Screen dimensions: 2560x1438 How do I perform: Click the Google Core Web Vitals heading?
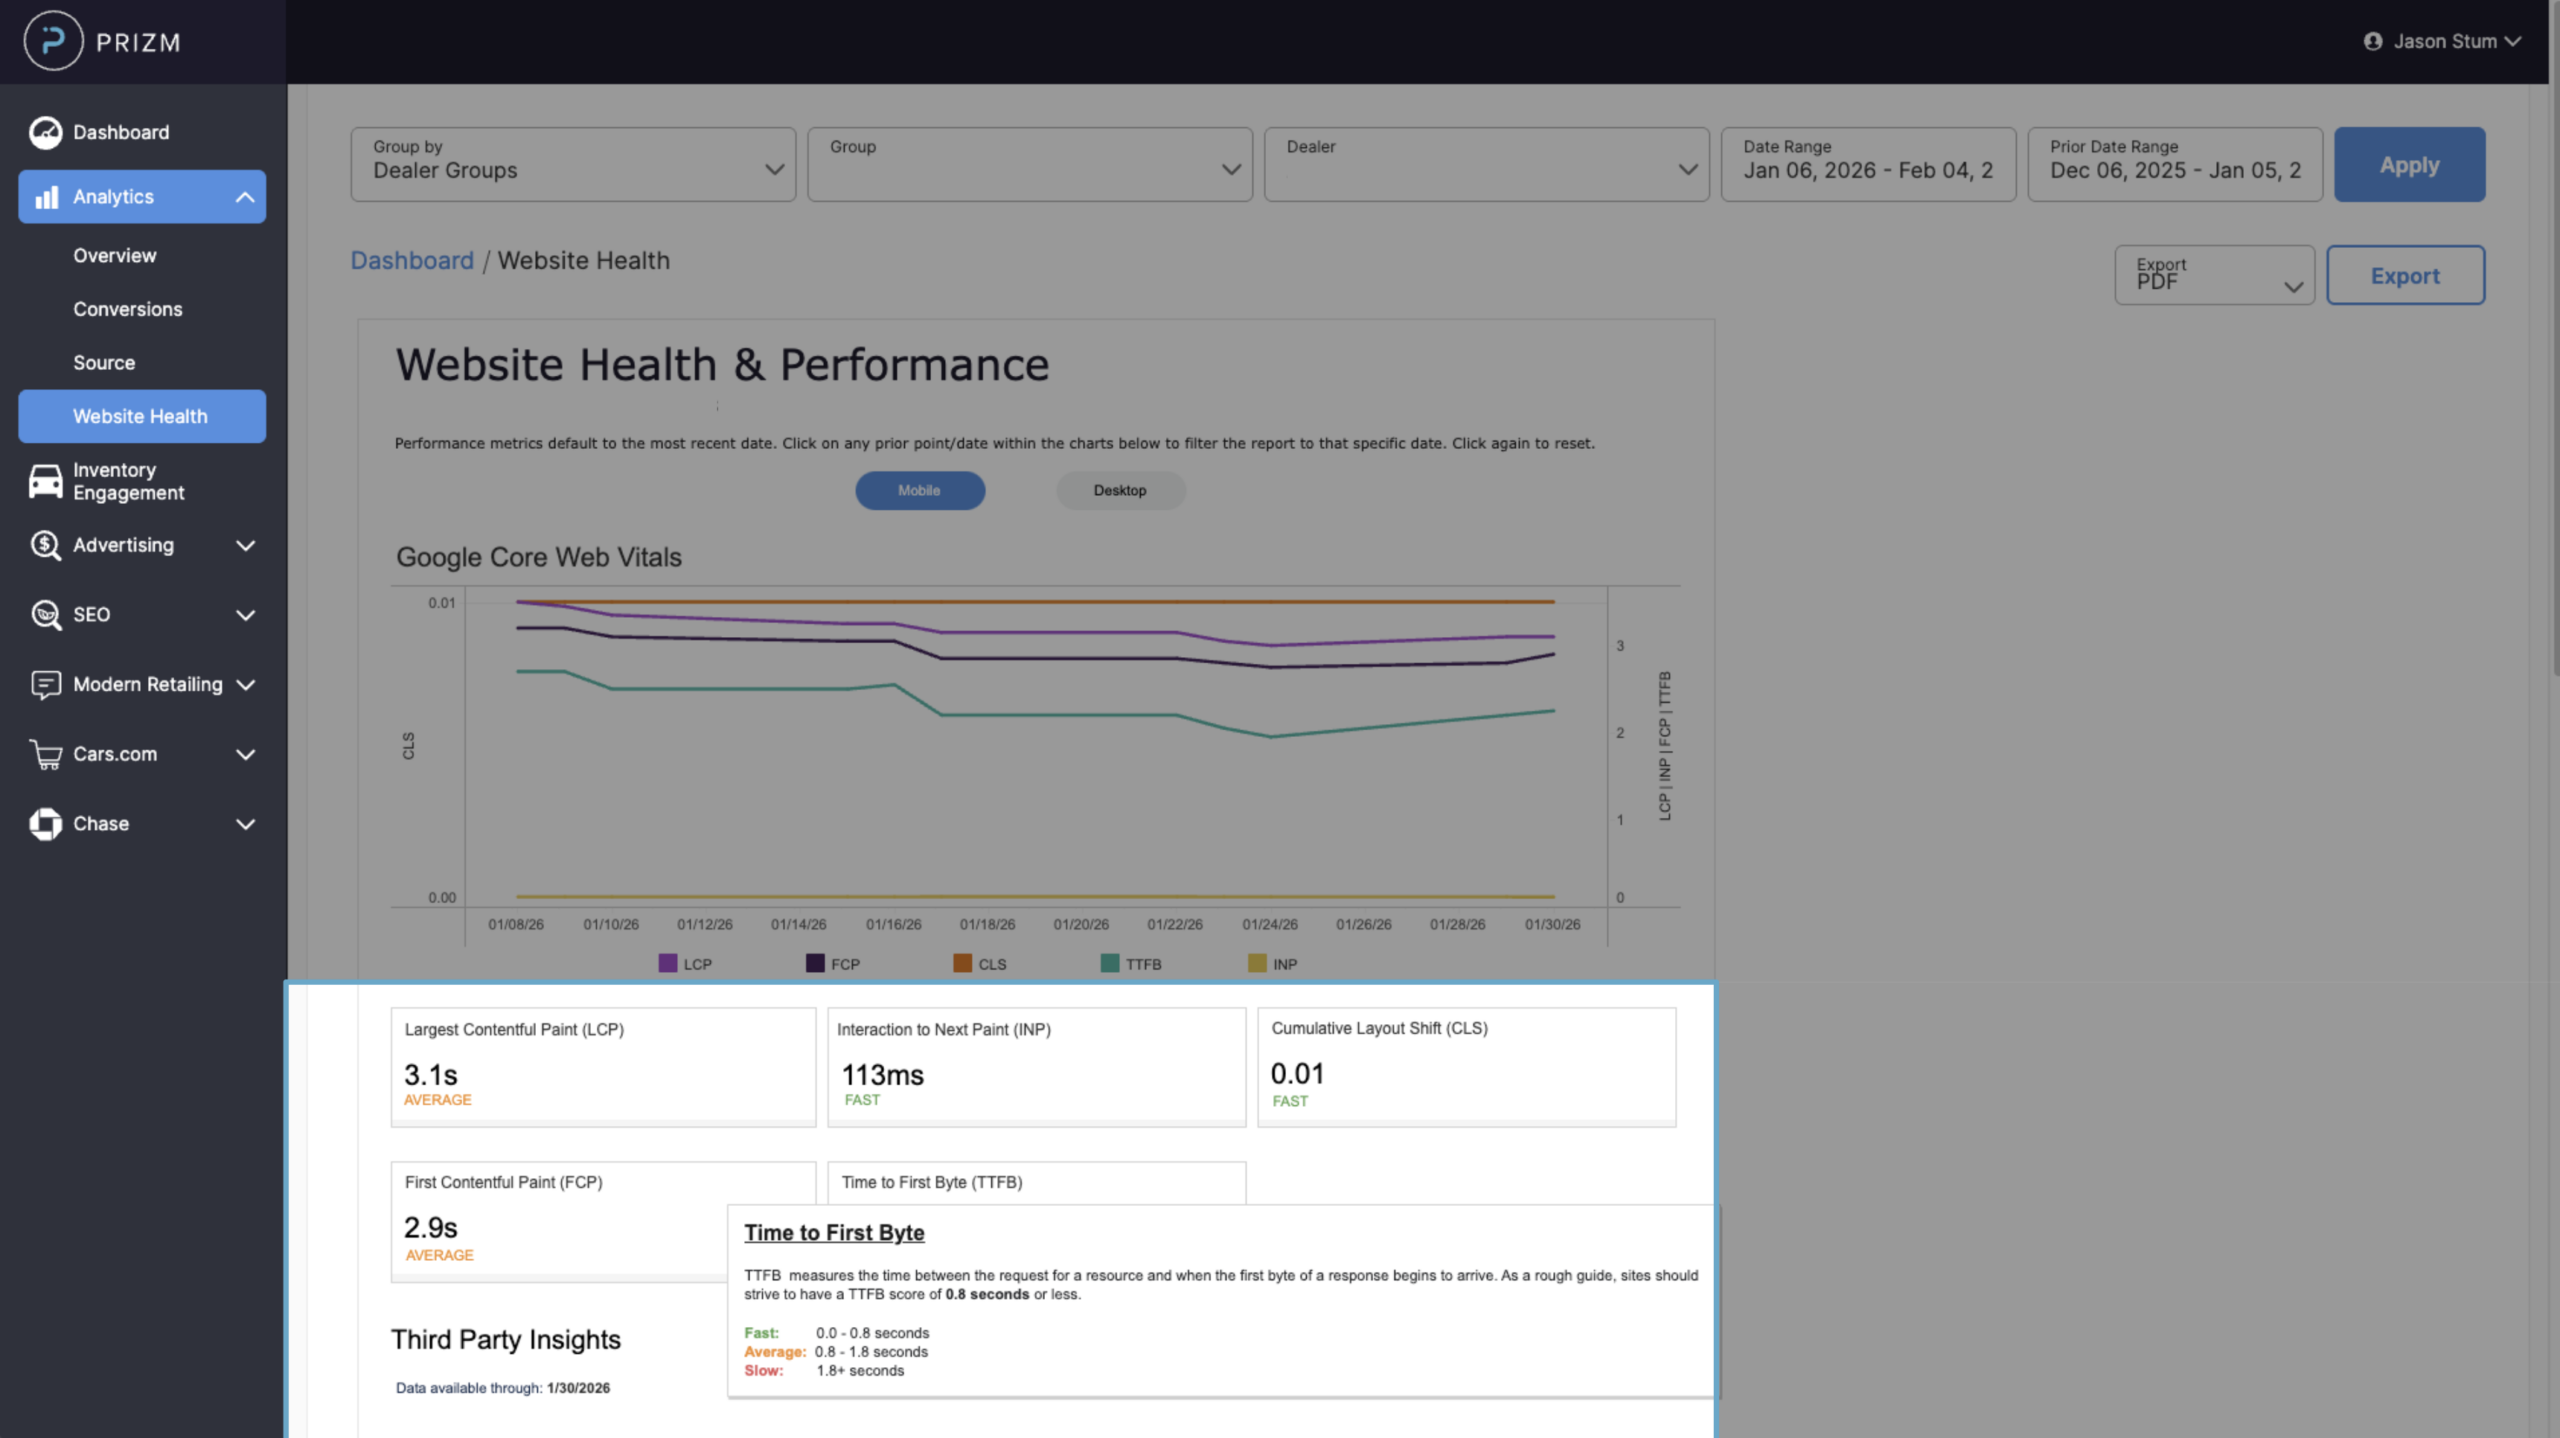[539, 557]
